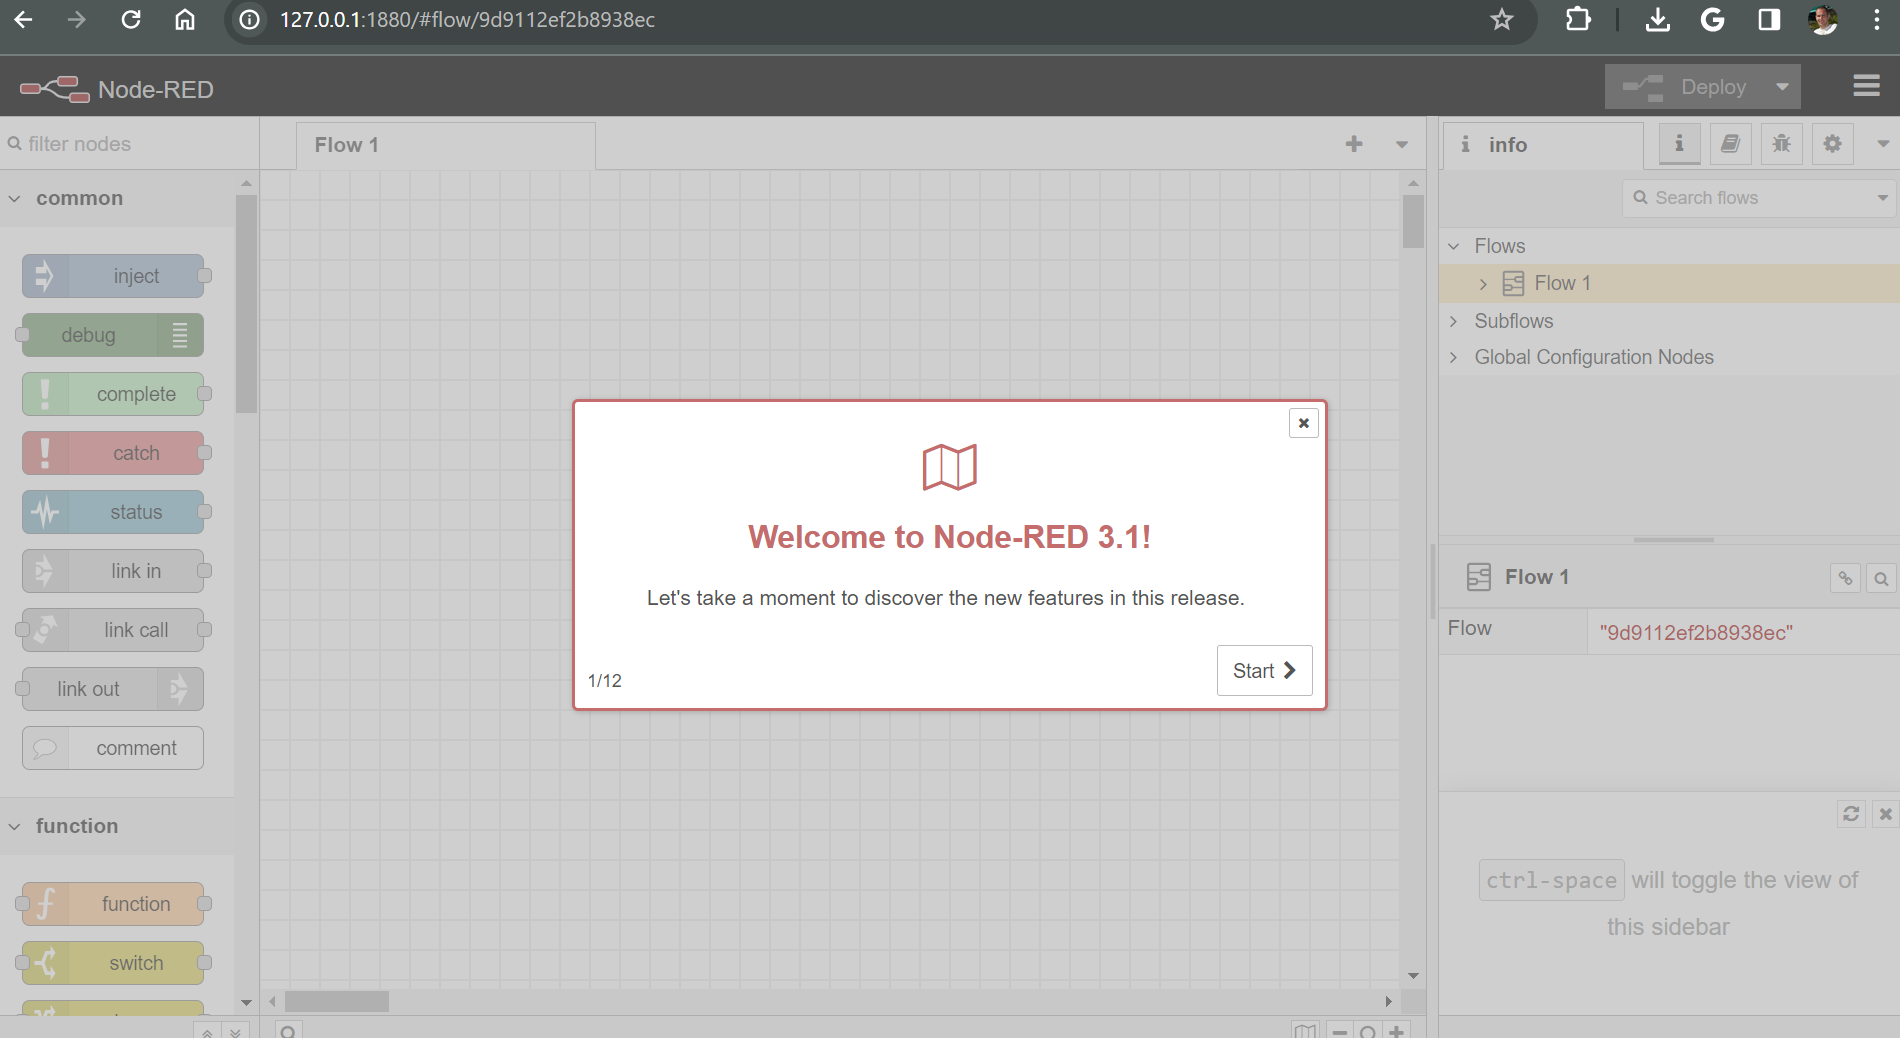The height and width of the screenshot is (1038, 1900).
Task: Focus the filter nodes search field
Action: coord(130,144)
